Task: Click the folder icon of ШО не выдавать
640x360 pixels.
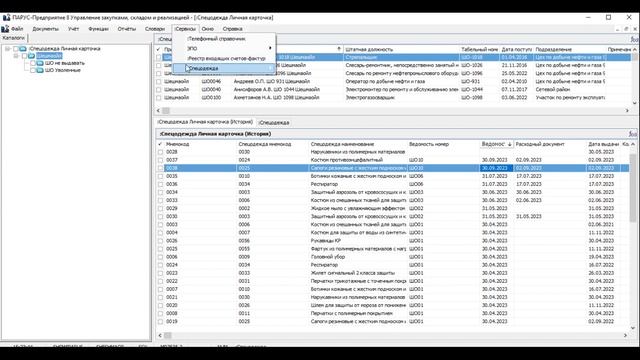Action: pos(40,63)
